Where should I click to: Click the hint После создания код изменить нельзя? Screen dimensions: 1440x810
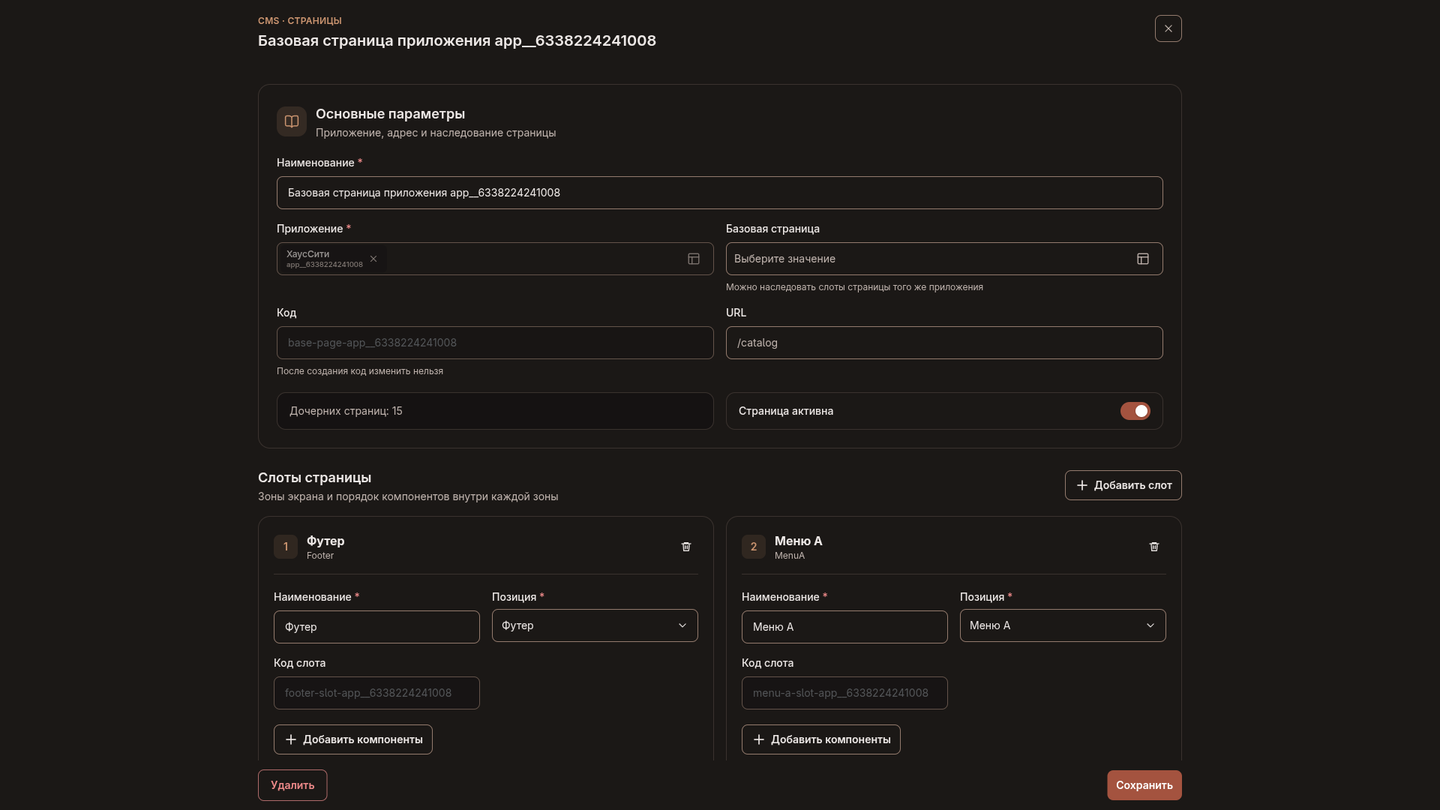tap(360, 371)
